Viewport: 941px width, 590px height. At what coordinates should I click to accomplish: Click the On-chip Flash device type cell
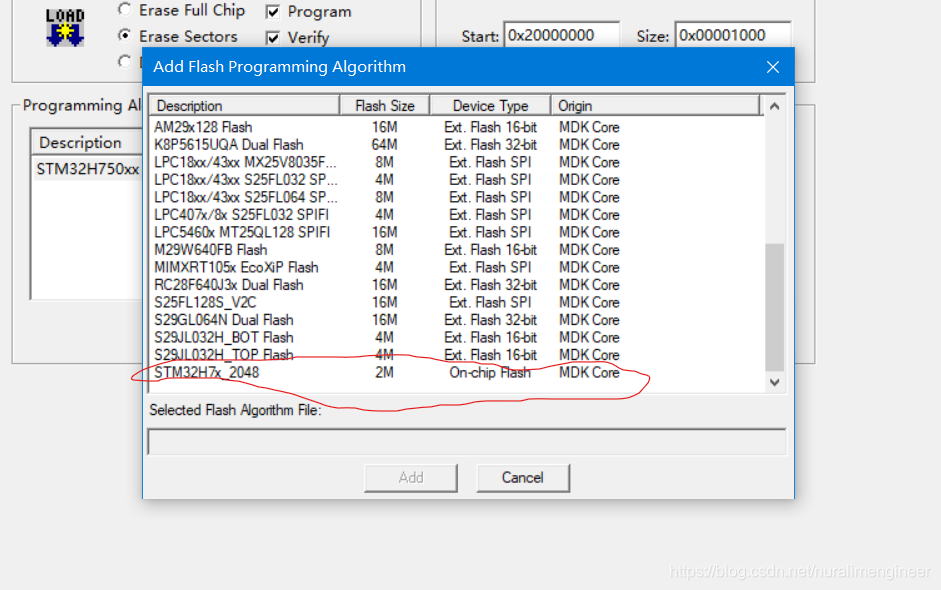tap(490, 373)
